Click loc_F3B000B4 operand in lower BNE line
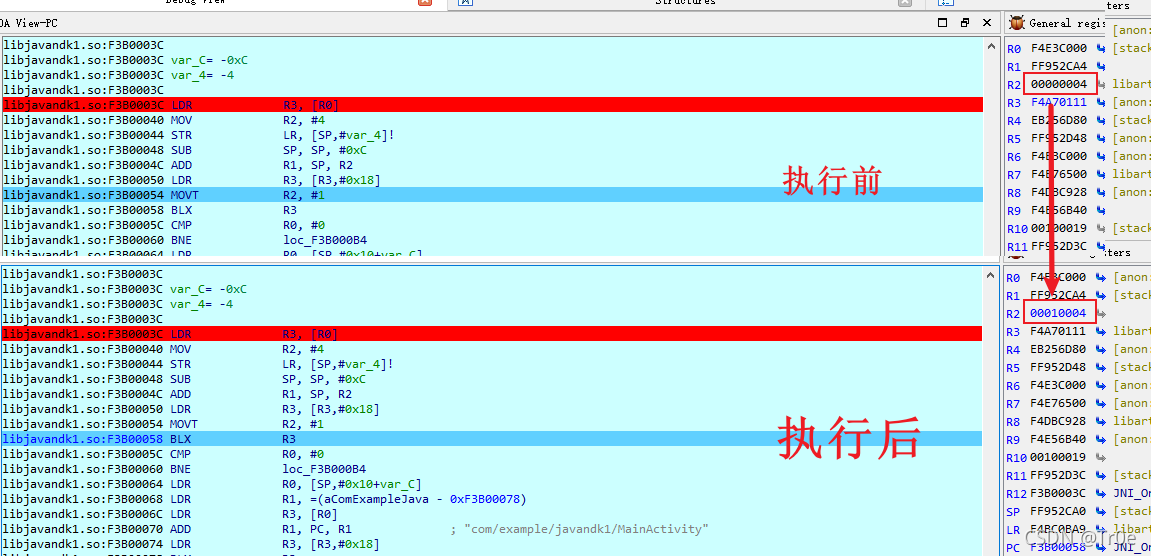 point(324,469)
